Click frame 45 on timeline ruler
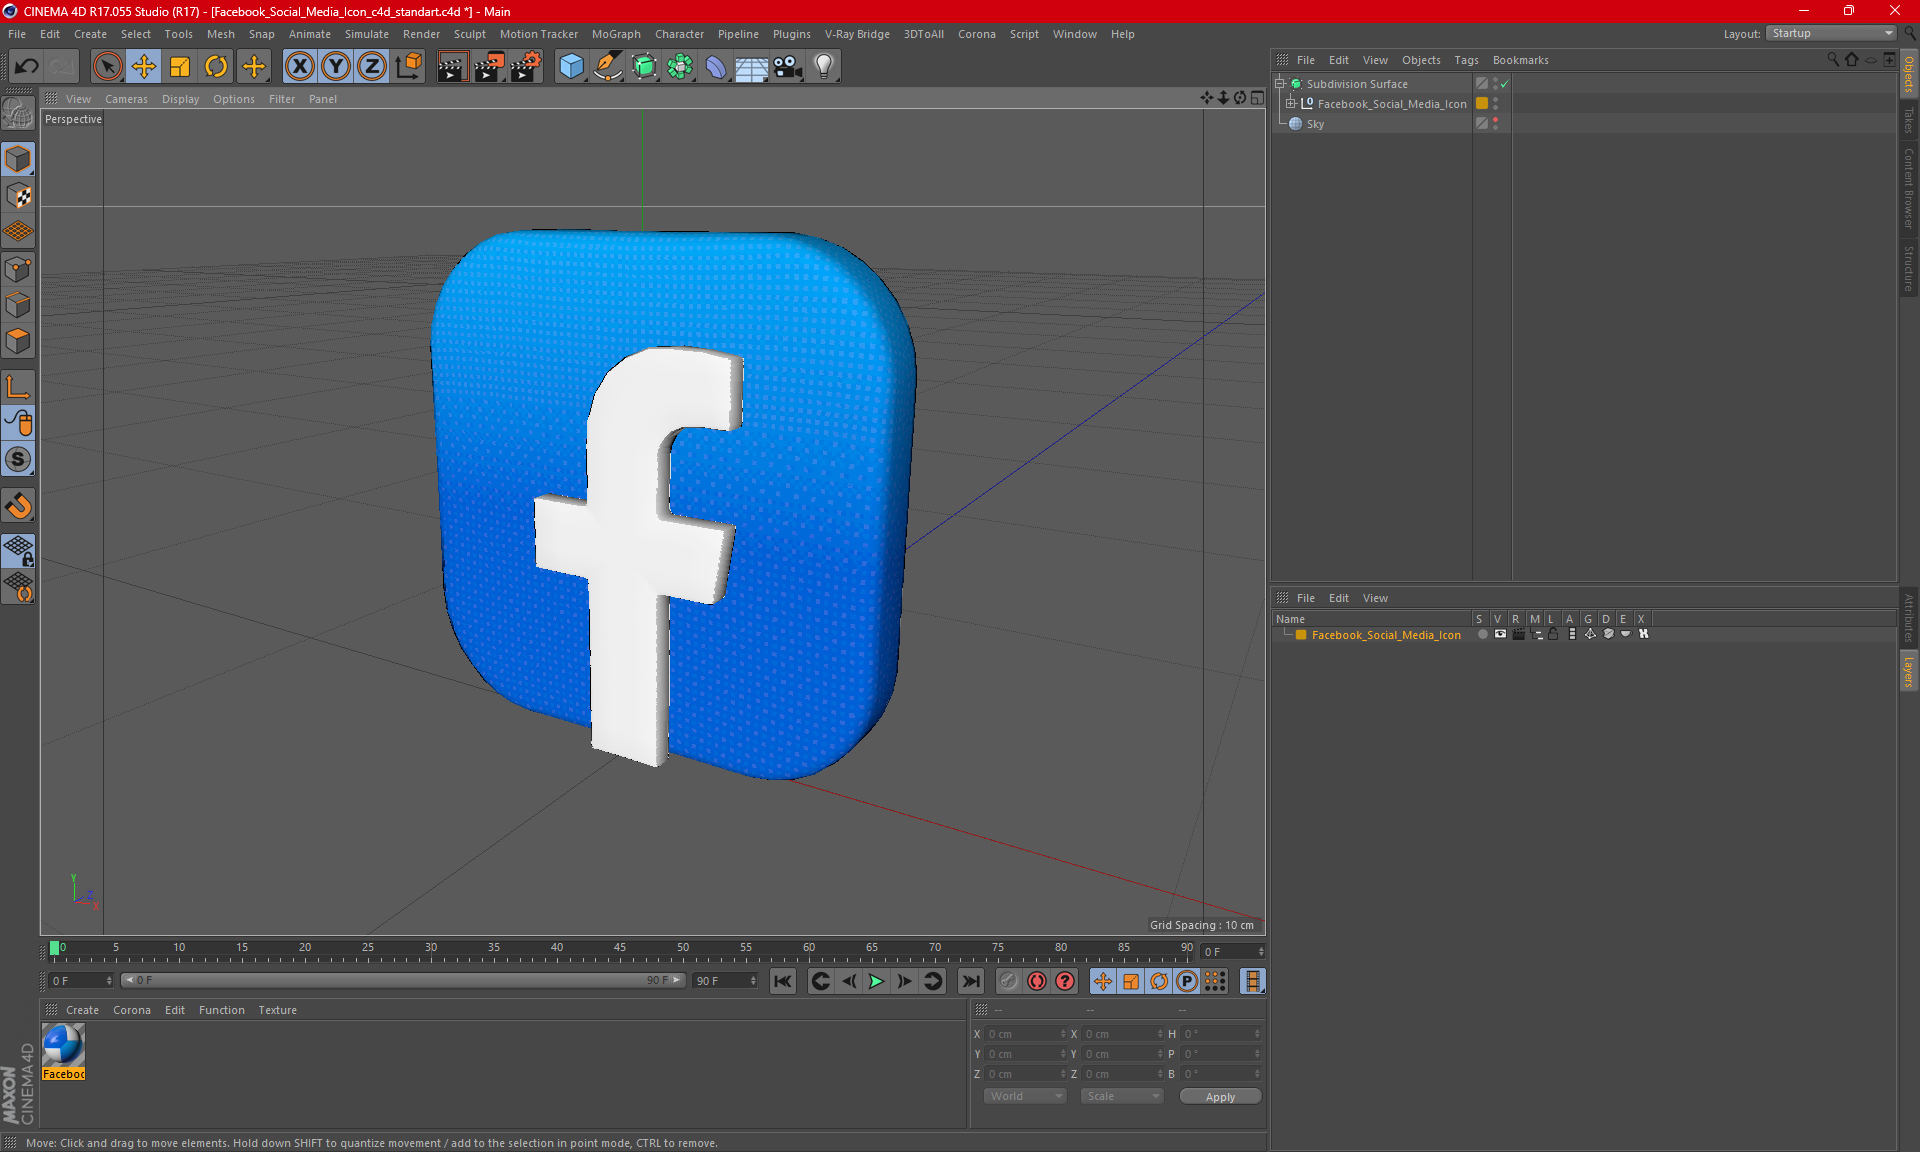The height and width of the screenshot is (1152, 1920). 620,948
